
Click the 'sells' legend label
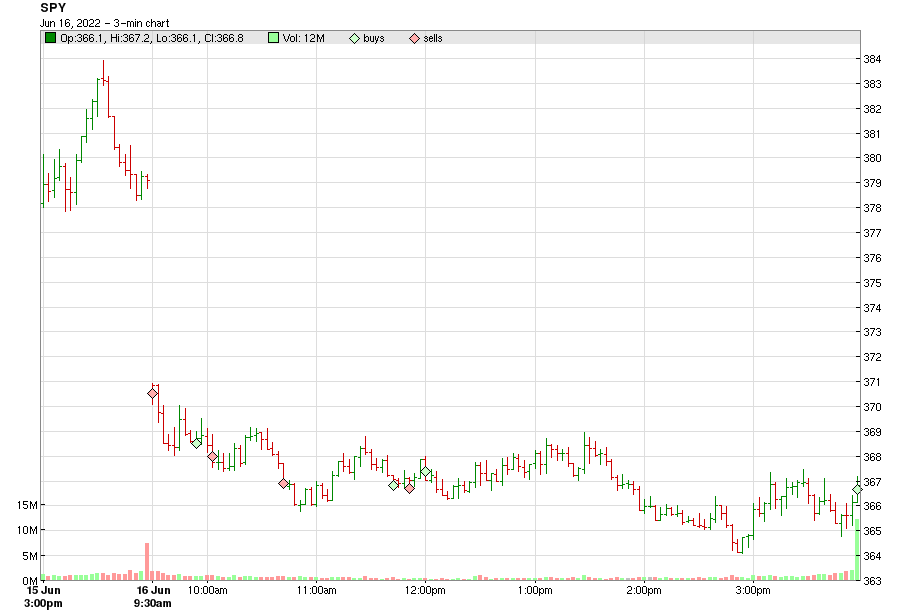coord(433,38)
